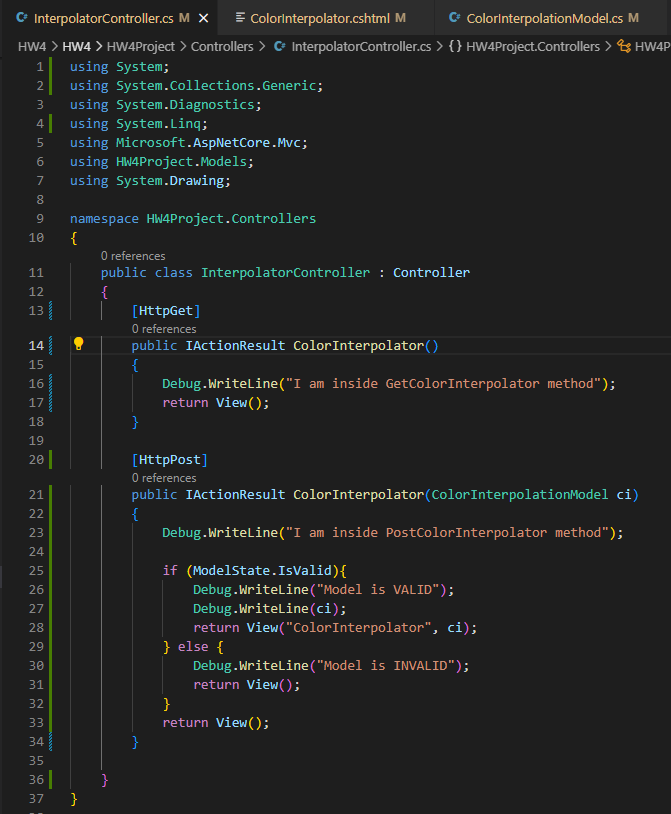Open the HW4Project breadcrumb segment

[141, 47]
